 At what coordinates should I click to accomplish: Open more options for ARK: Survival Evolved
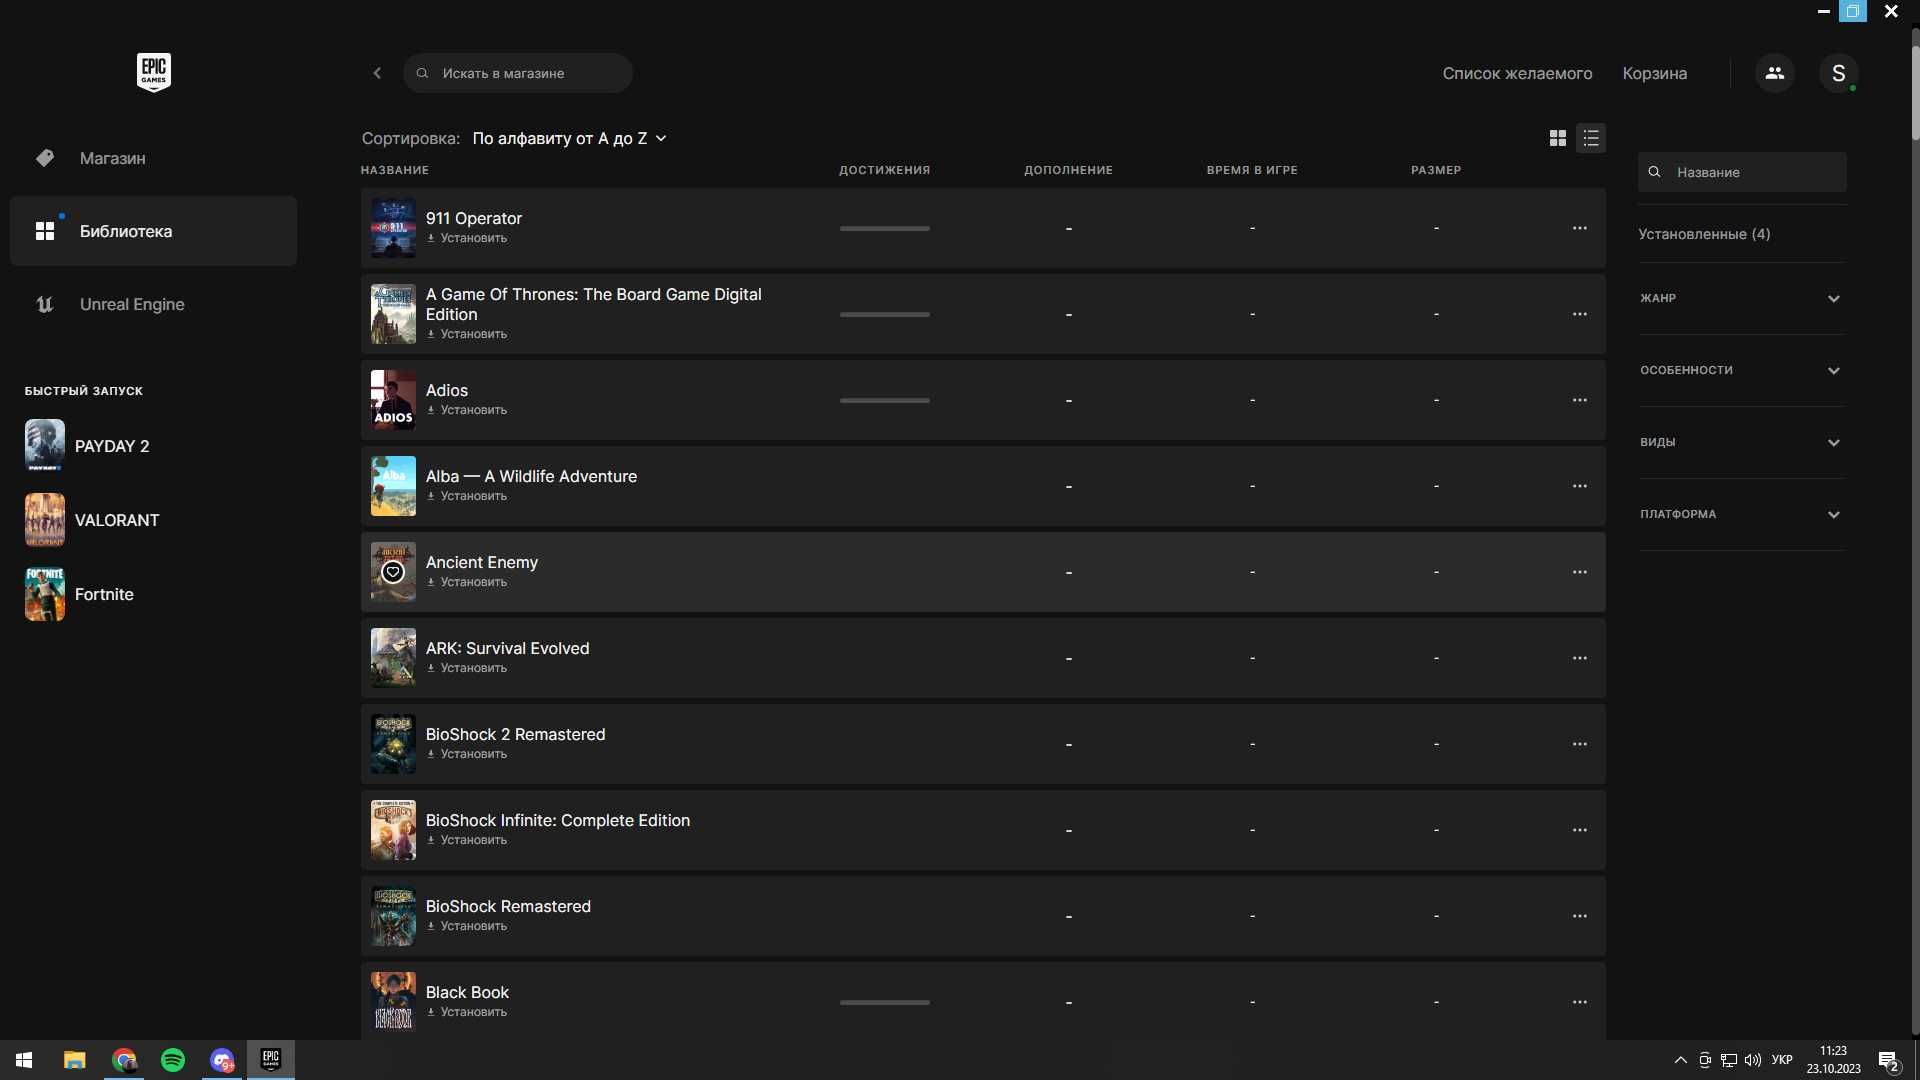(x=1580, y=658)
